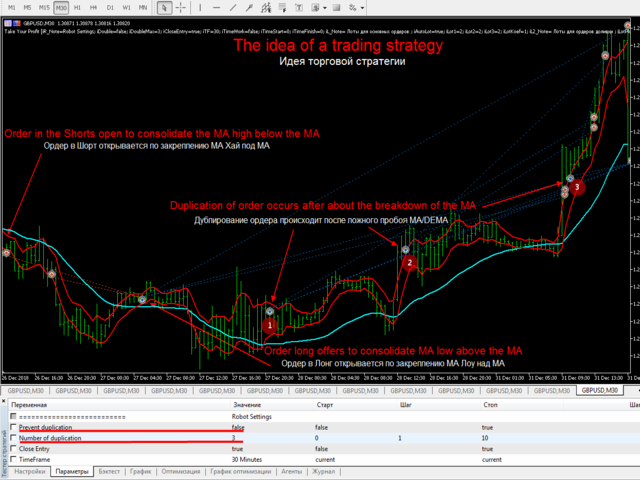640x480 pixels.
Task: Click the '30 Minutes' TimeFrame value
Action: click(247, 459)
